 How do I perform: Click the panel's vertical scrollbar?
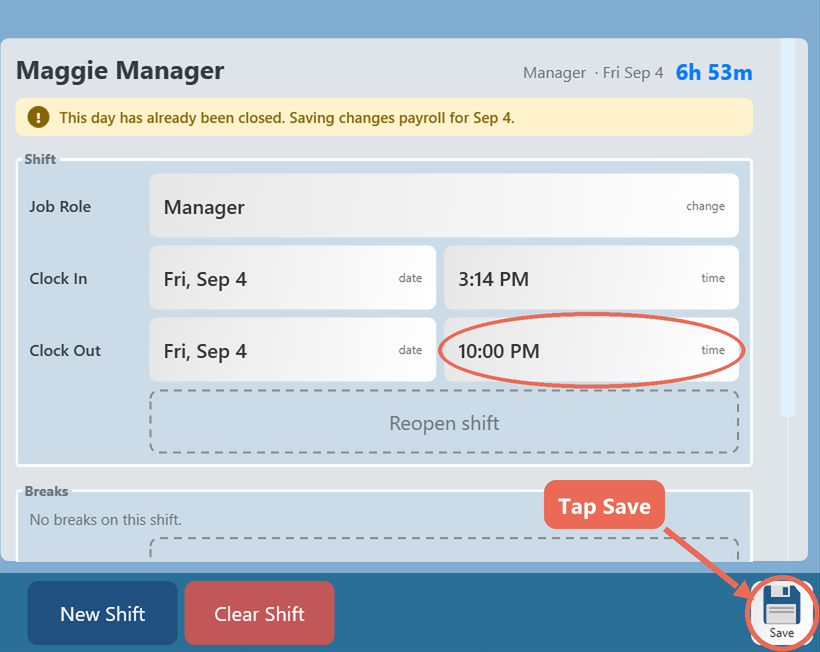point(788,227)
